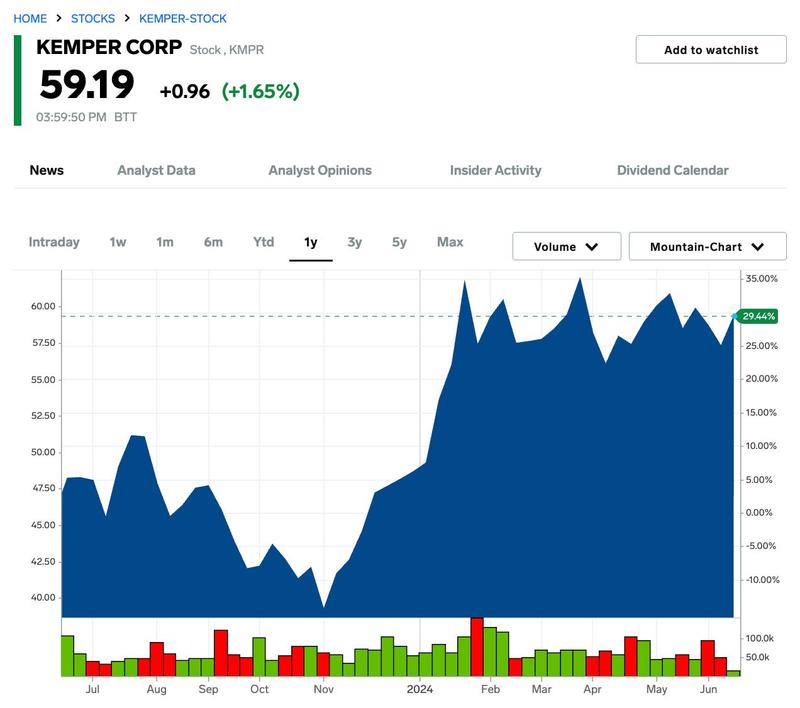Click the Nov x-axis label
The width and height of the screenshot is (800, 708).
(x=323, y=689)
